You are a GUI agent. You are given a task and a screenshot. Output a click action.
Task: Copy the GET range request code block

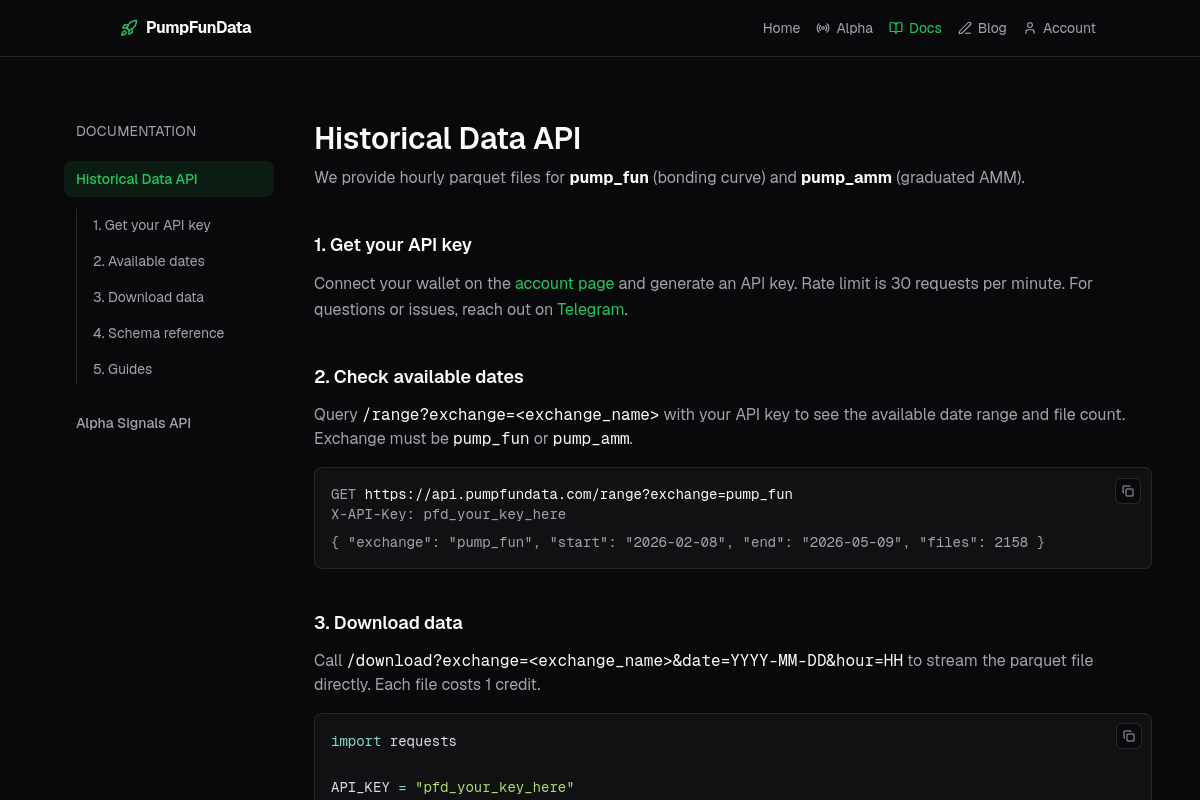(x=1128, y=491)
